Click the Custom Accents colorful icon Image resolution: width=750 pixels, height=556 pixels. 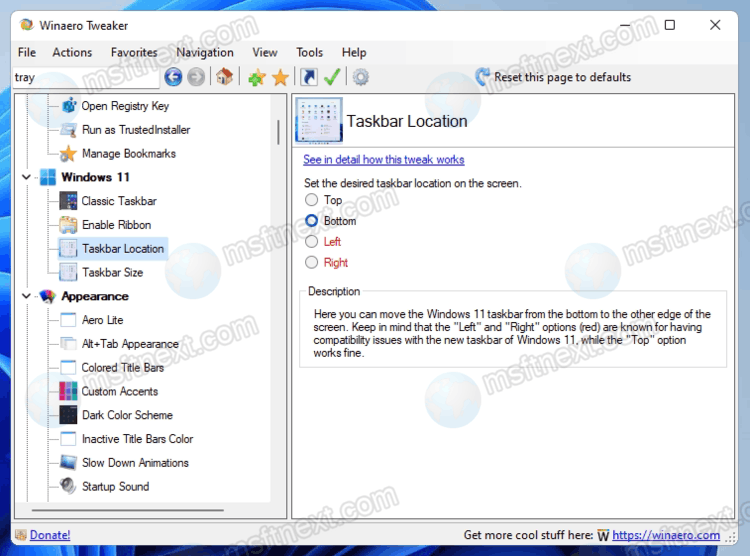(68, 391)
